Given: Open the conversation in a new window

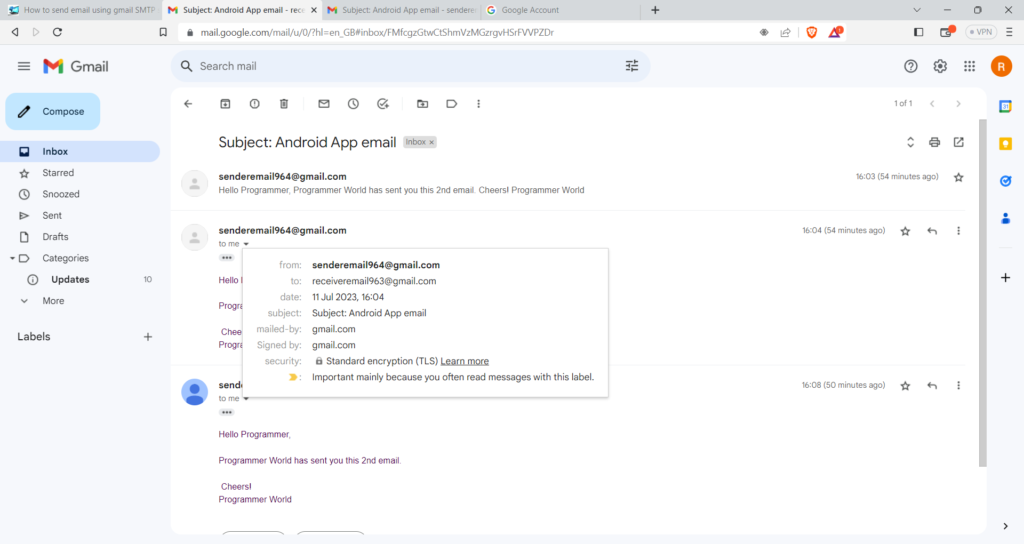Looking at the screenshot, I should pyautogui.click(x=959, y=142).
